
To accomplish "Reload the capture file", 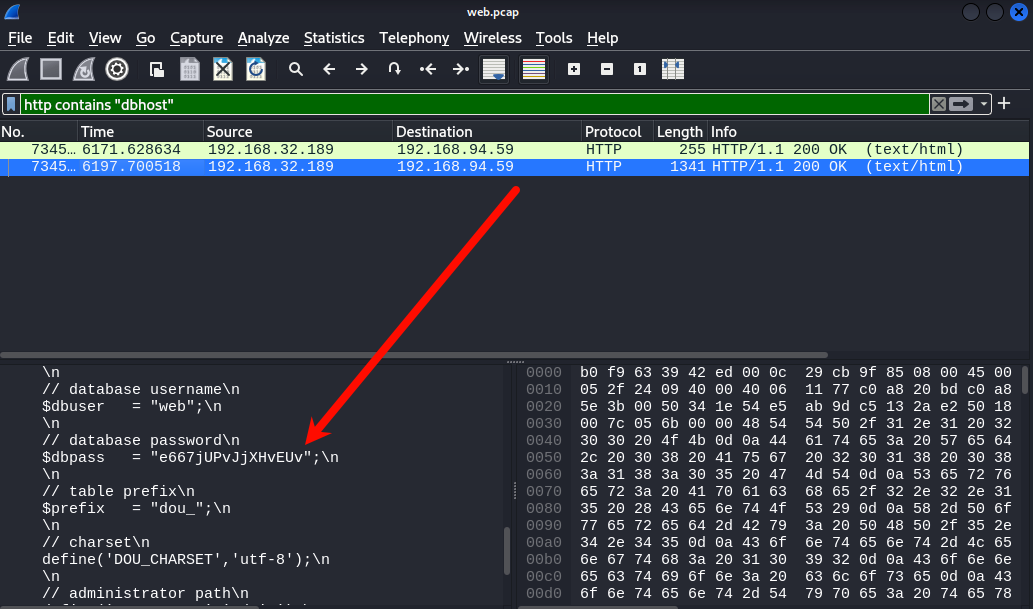I will 256,69.
